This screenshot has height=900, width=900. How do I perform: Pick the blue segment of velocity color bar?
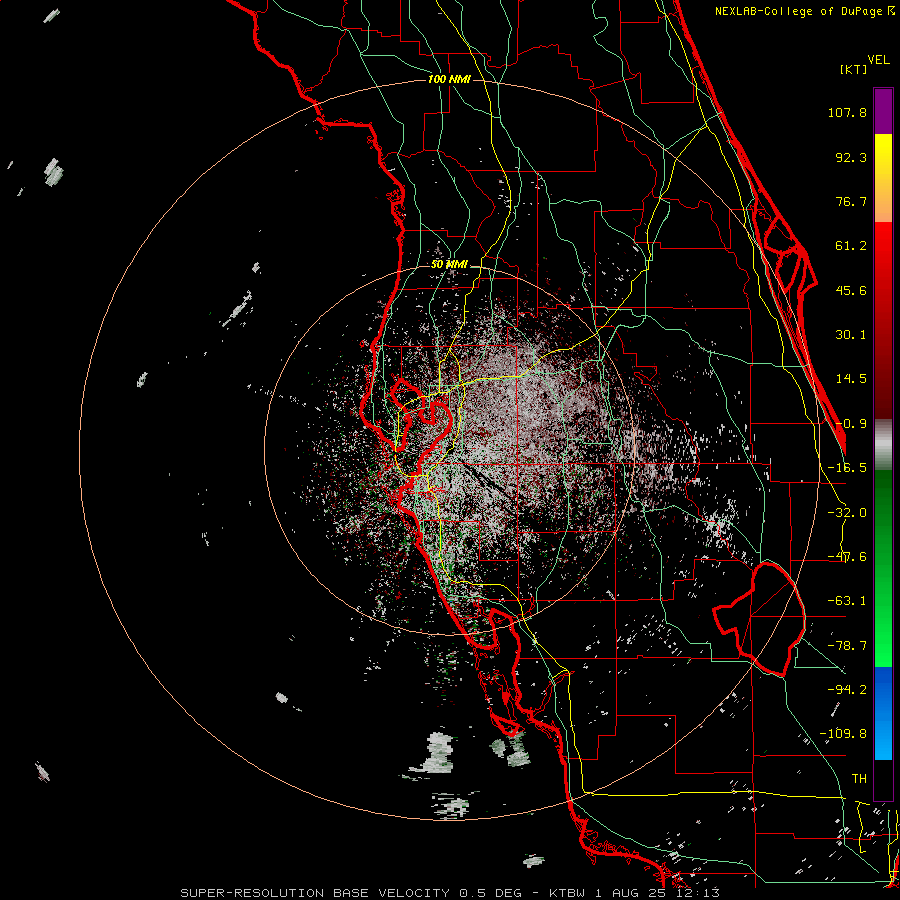click(883, 712)
